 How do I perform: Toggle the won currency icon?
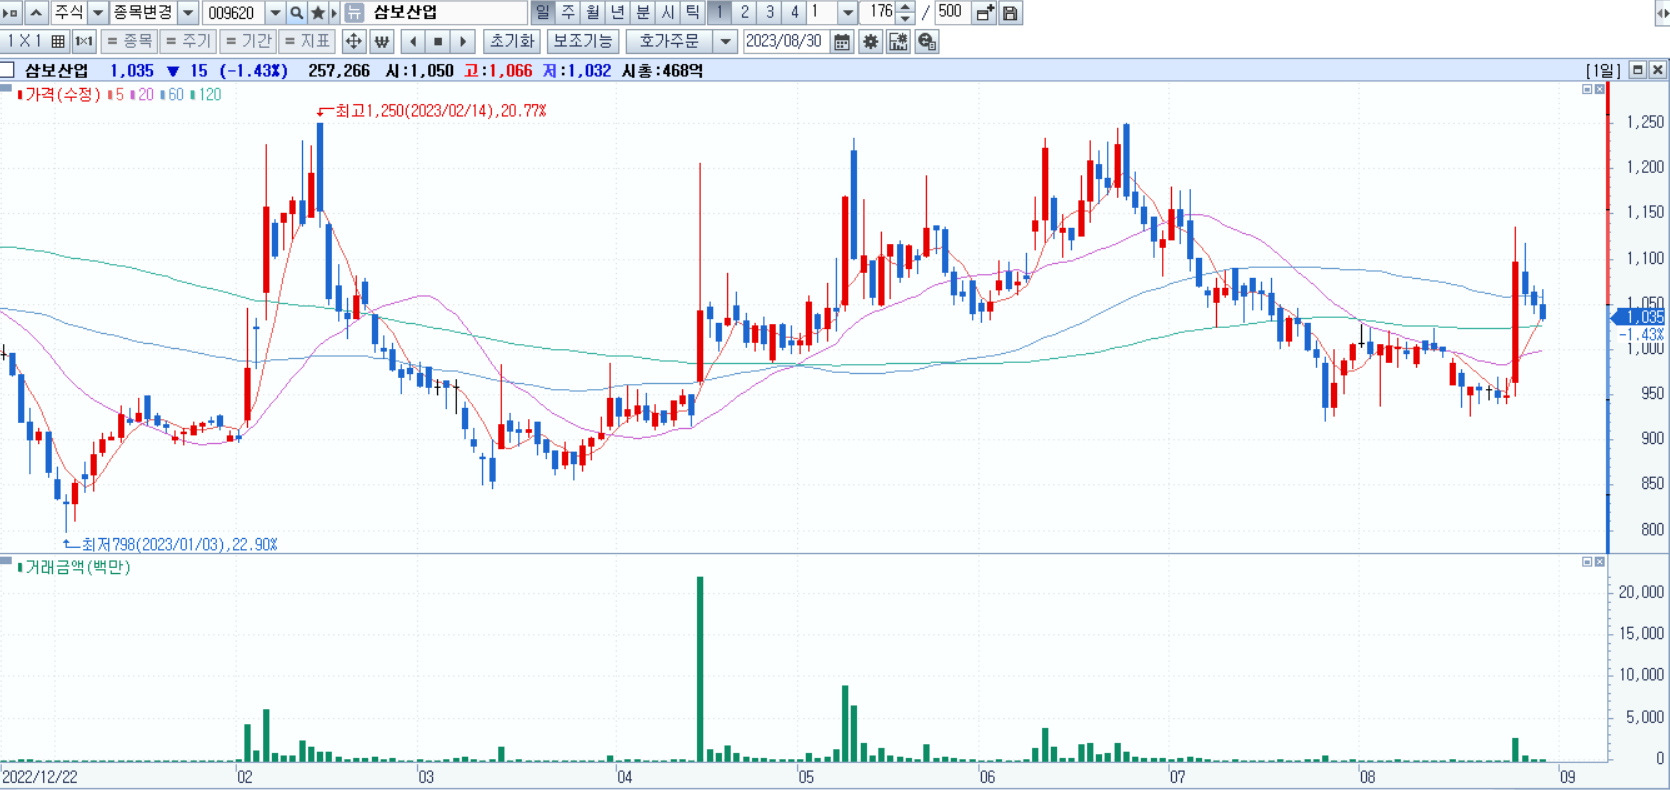tap(381, 41)
